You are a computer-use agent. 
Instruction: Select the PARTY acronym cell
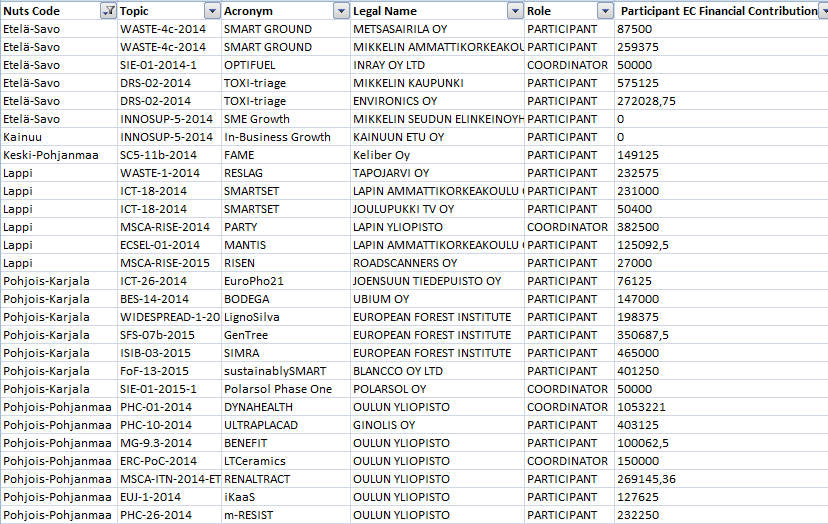tap(286, 227)
